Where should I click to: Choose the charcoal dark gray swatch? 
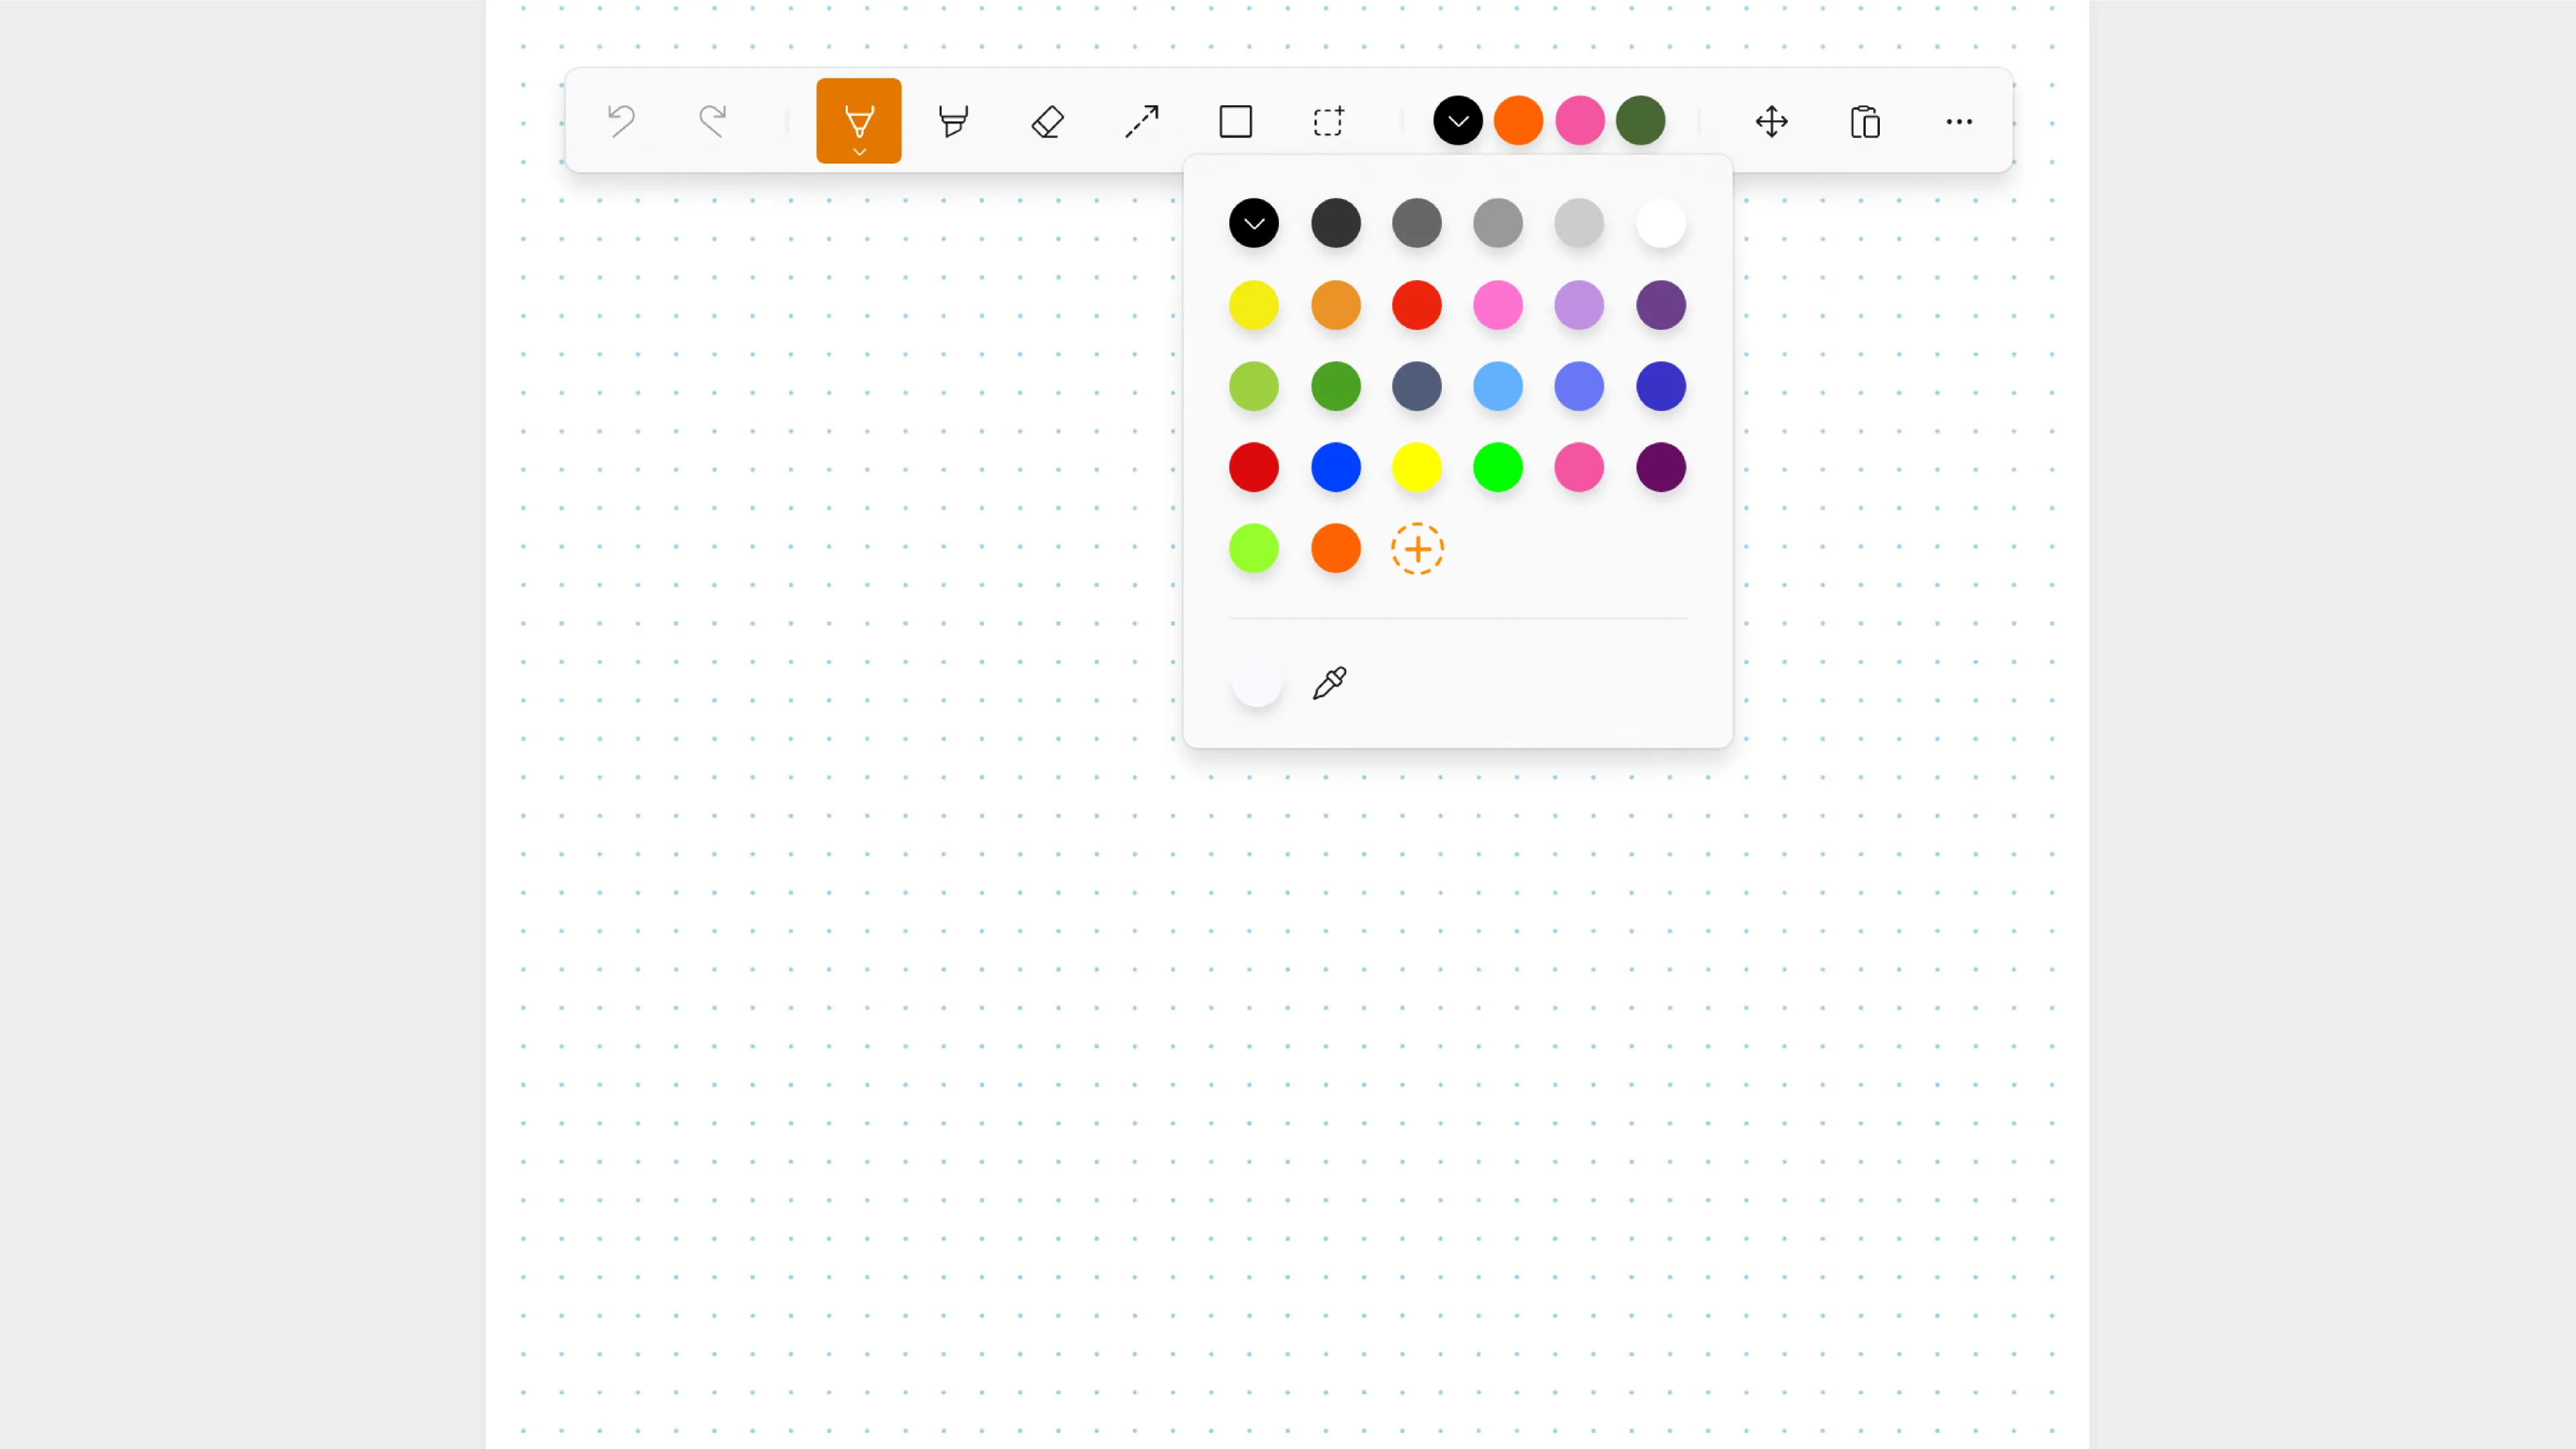point(1335,223)
